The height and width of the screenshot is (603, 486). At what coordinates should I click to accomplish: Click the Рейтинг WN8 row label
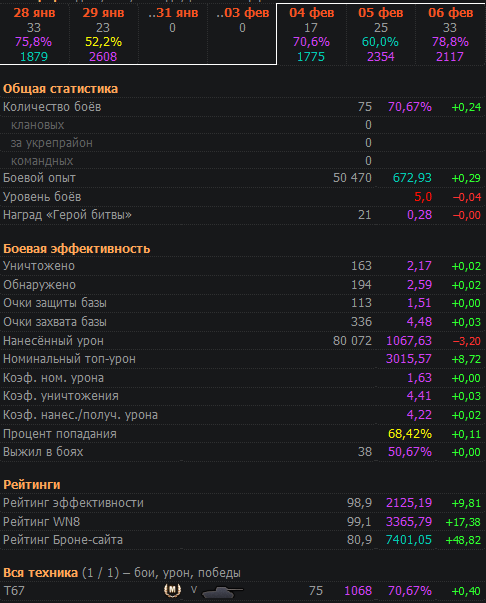coord(42,522)
